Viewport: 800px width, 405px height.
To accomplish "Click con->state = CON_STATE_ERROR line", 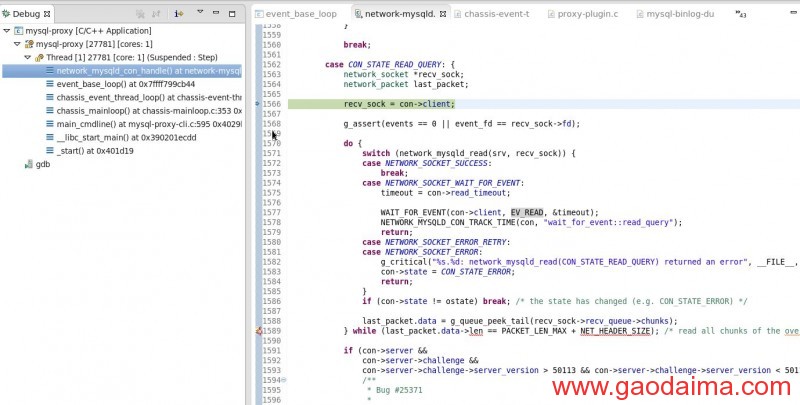I will 447,271.
